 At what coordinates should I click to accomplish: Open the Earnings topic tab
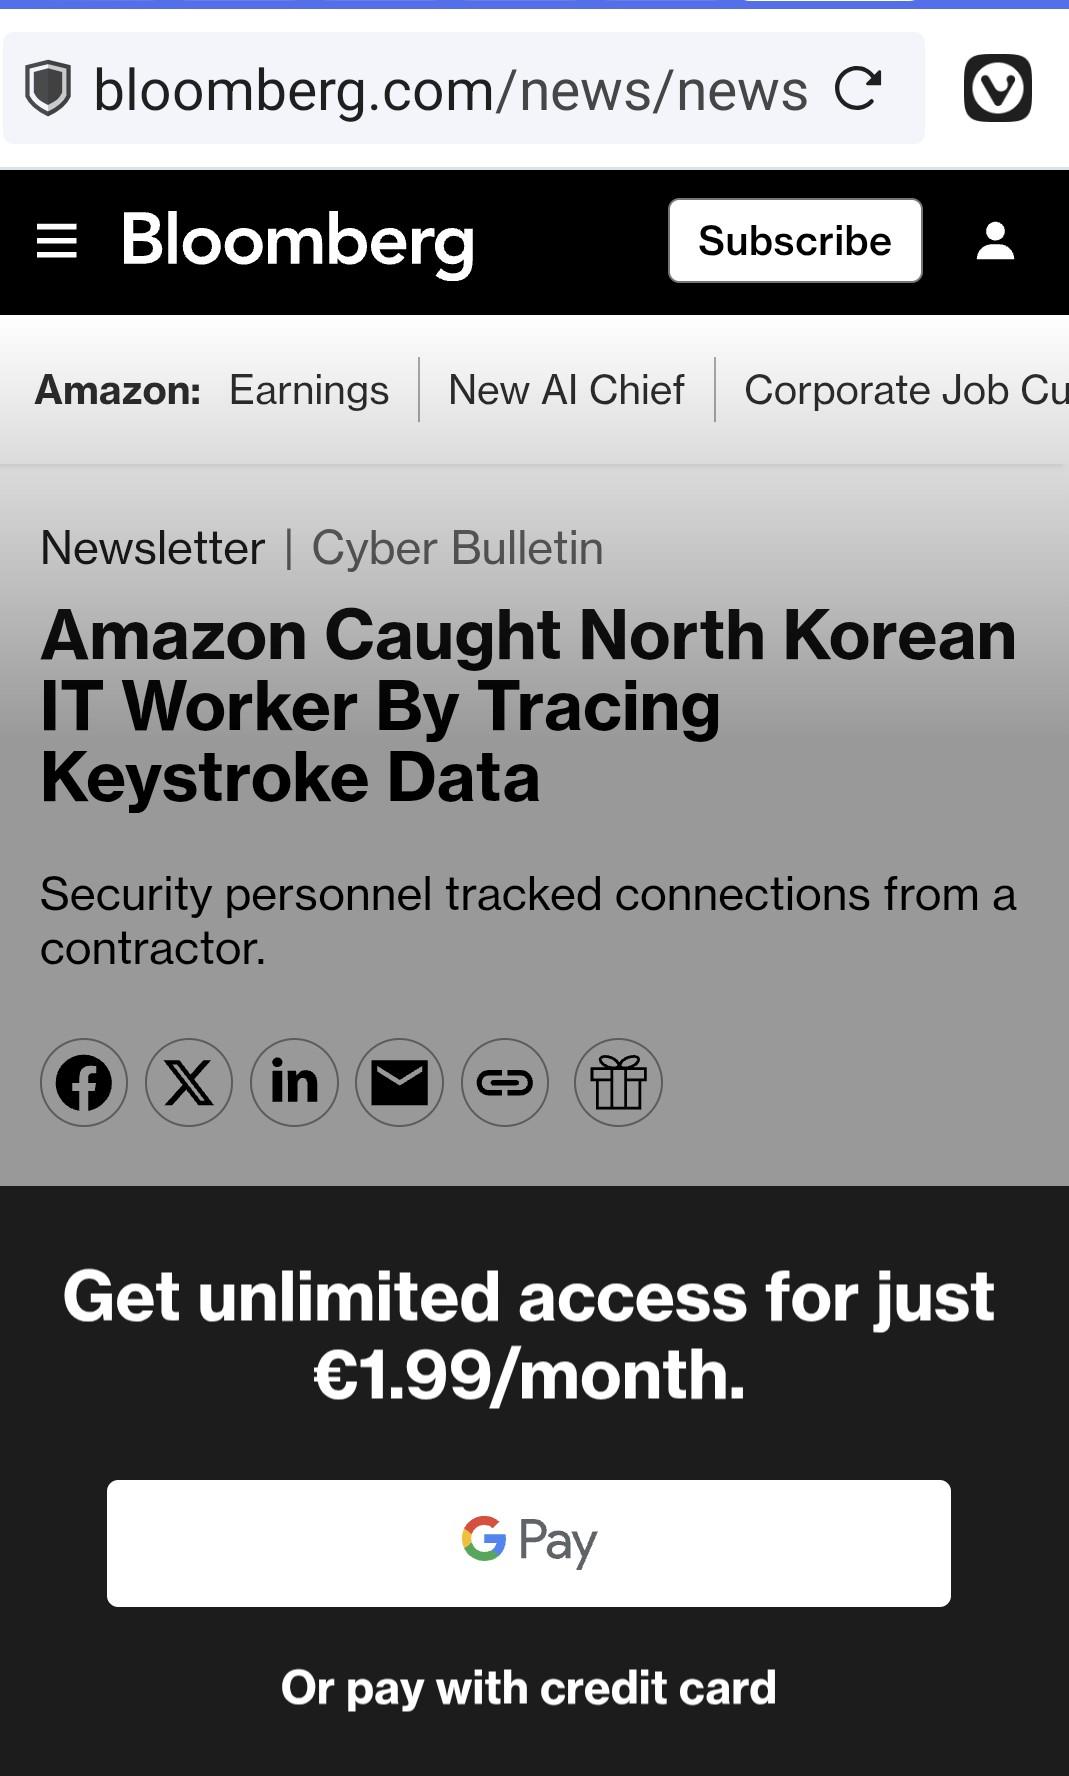[x=309, y=390]
